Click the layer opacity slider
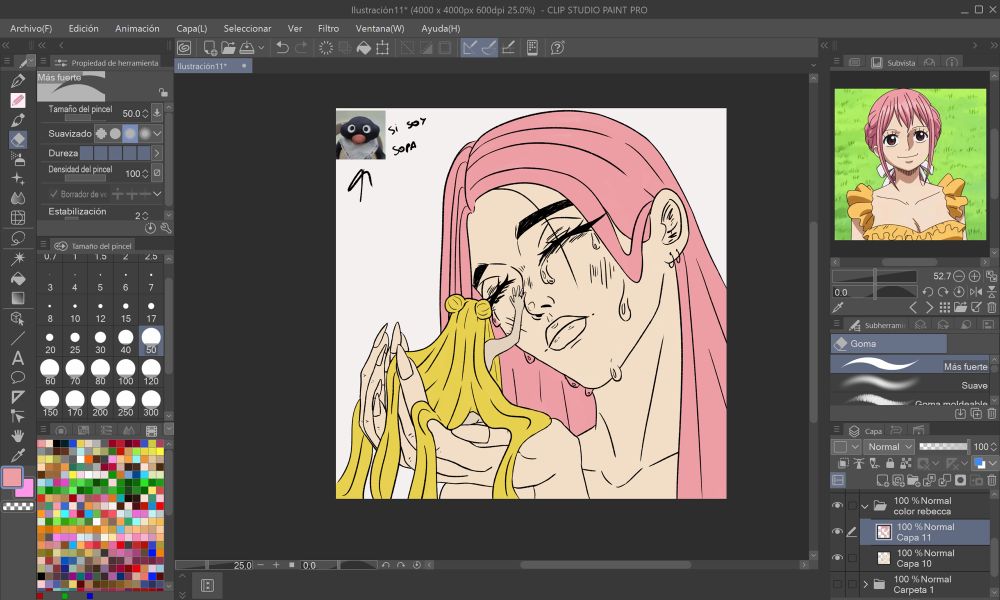This screenshot has height=600, width=1000. click(944, 446)
